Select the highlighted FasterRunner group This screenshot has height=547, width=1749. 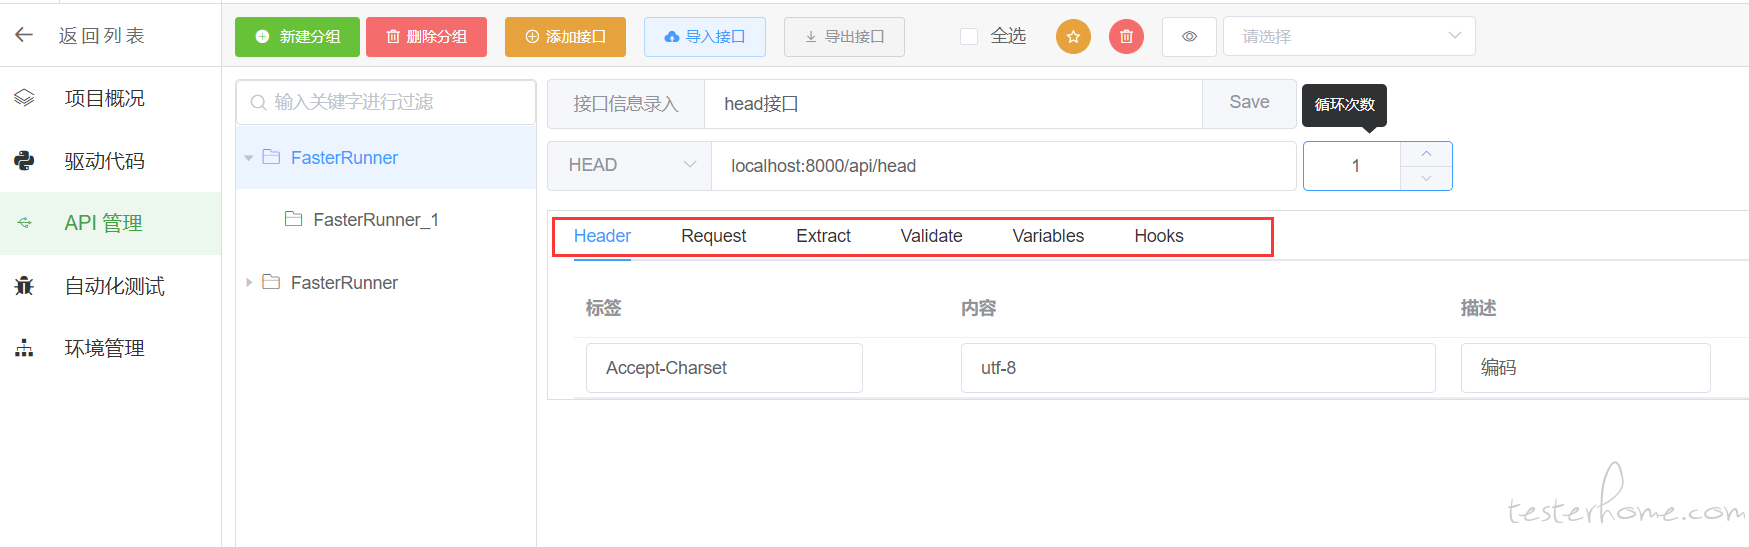[x=344, y=158]
